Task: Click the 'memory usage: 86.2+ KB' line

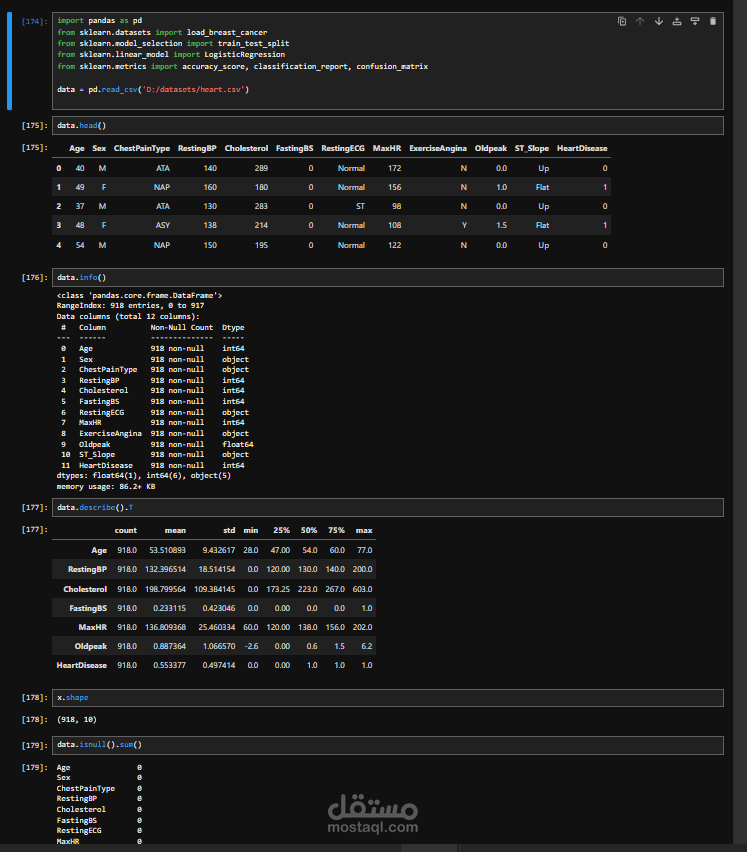Action: 106,487
